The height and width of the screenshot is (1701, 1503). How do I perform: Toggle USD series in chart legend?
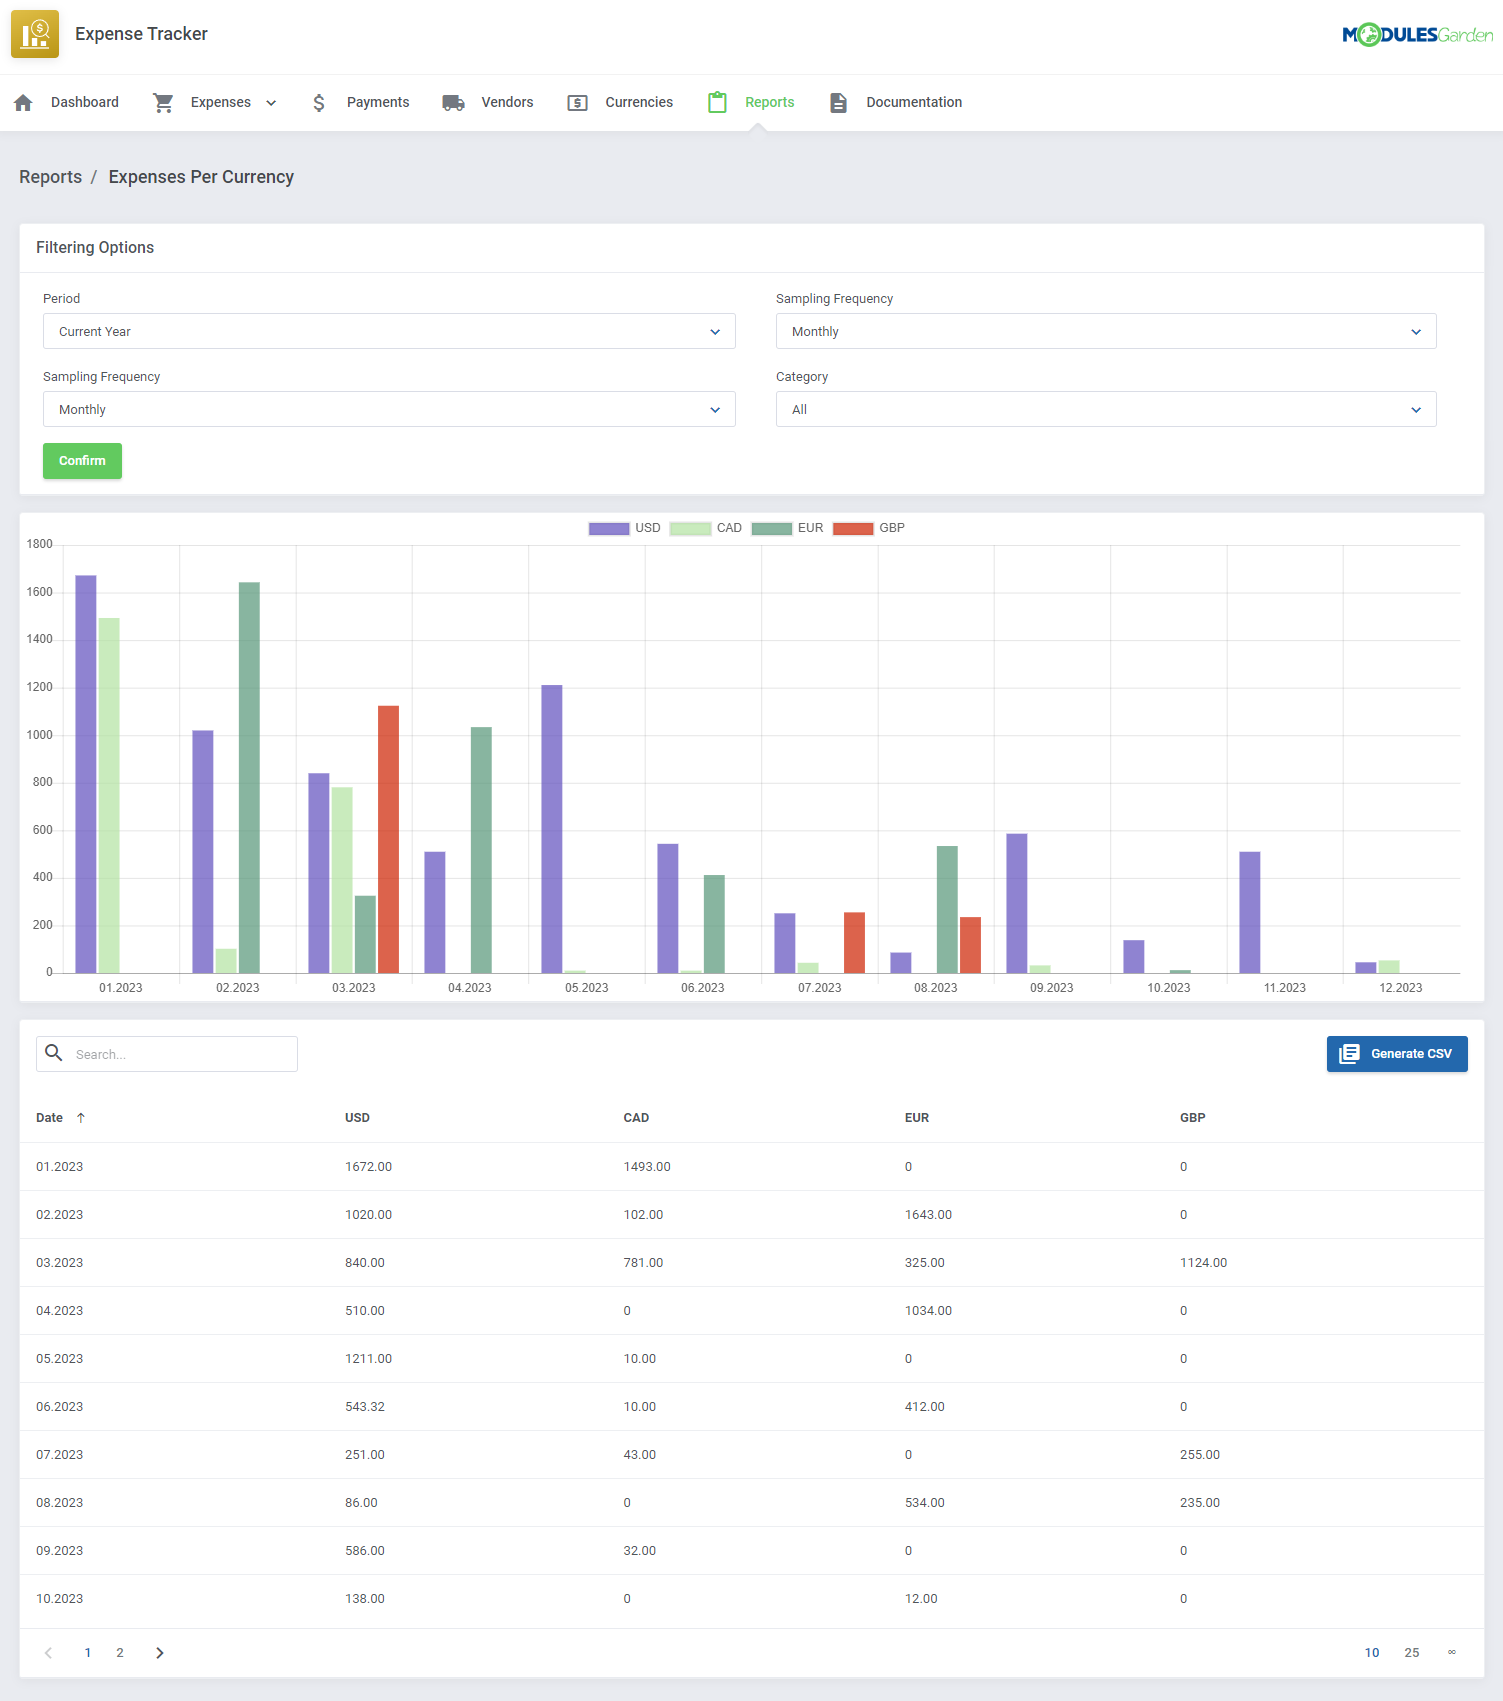coord(624,528)
